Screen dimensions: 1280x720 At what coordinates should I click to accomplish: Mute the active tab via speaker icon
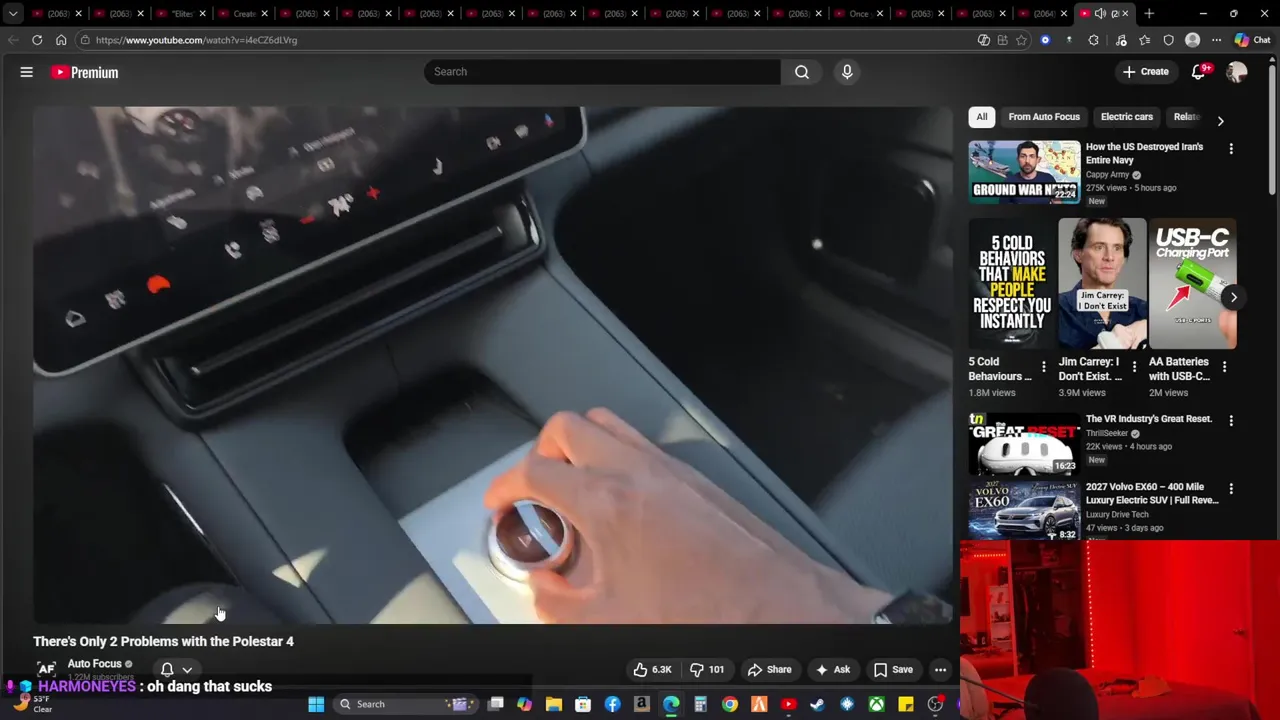(1100, 14)
